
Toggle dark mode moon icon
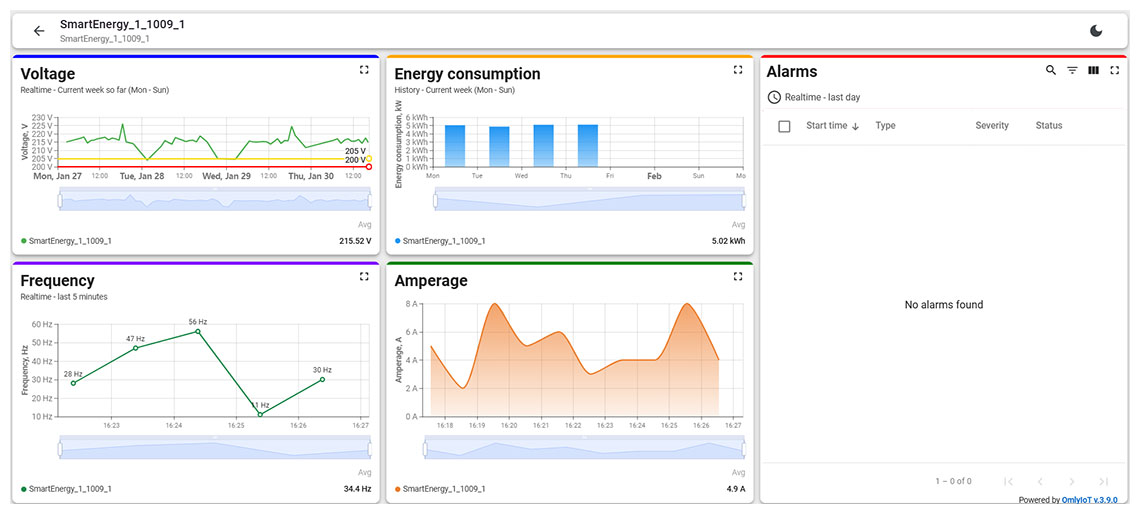pyautogui.click(x=1096, y=31)
